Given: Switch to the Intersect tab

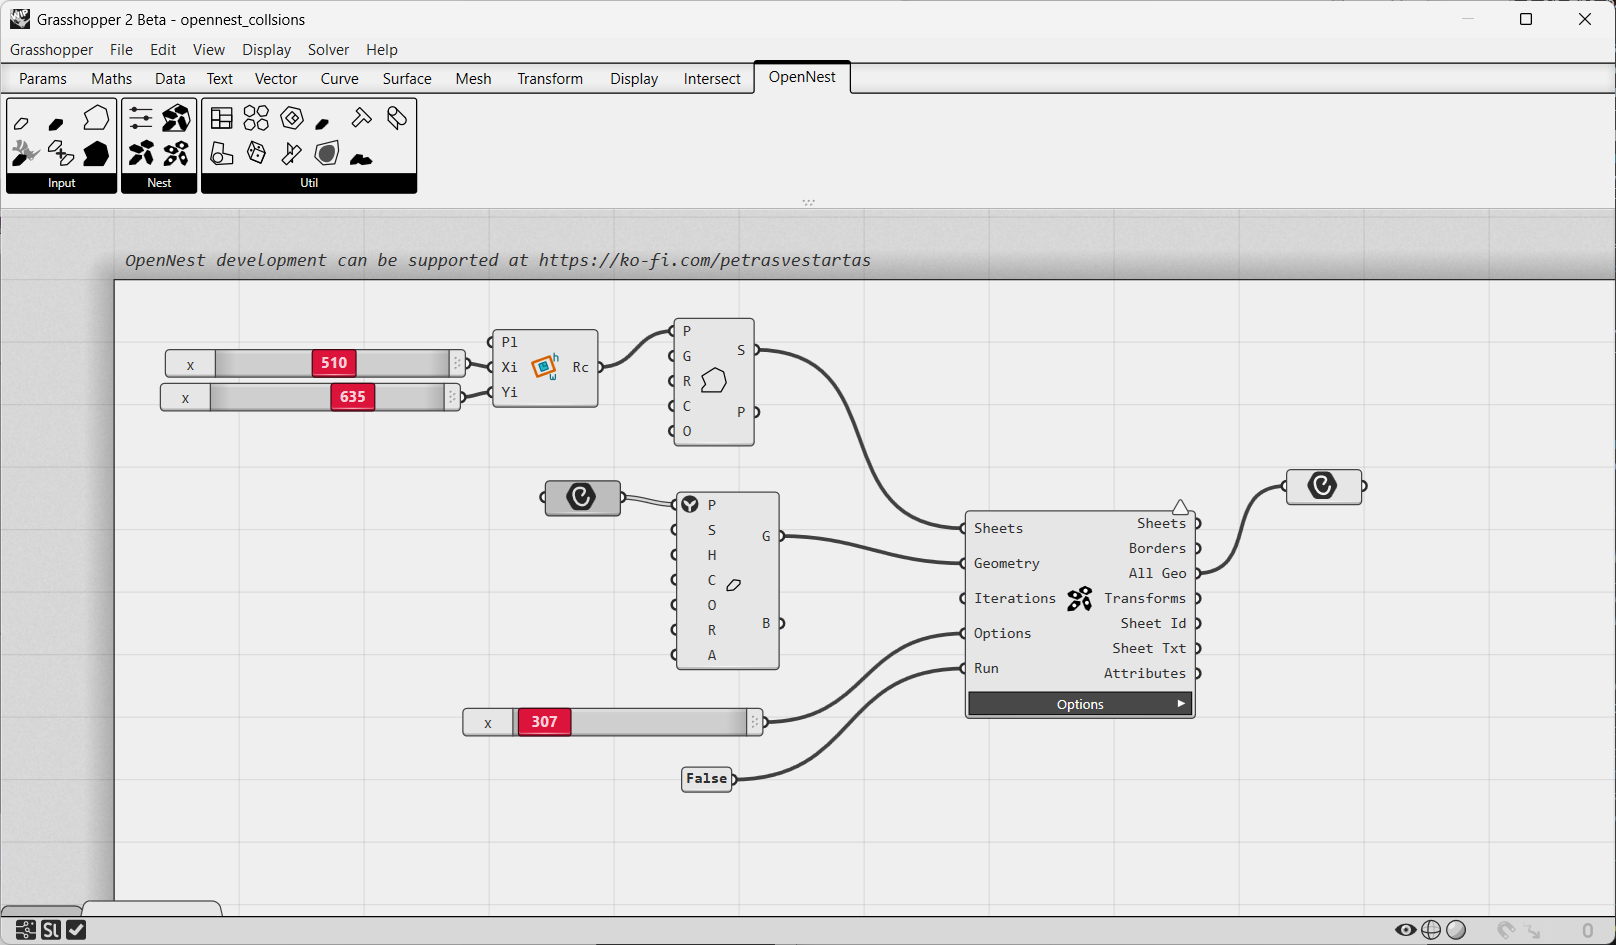Looking at the screenshot, I should click(x=712, y=79).
